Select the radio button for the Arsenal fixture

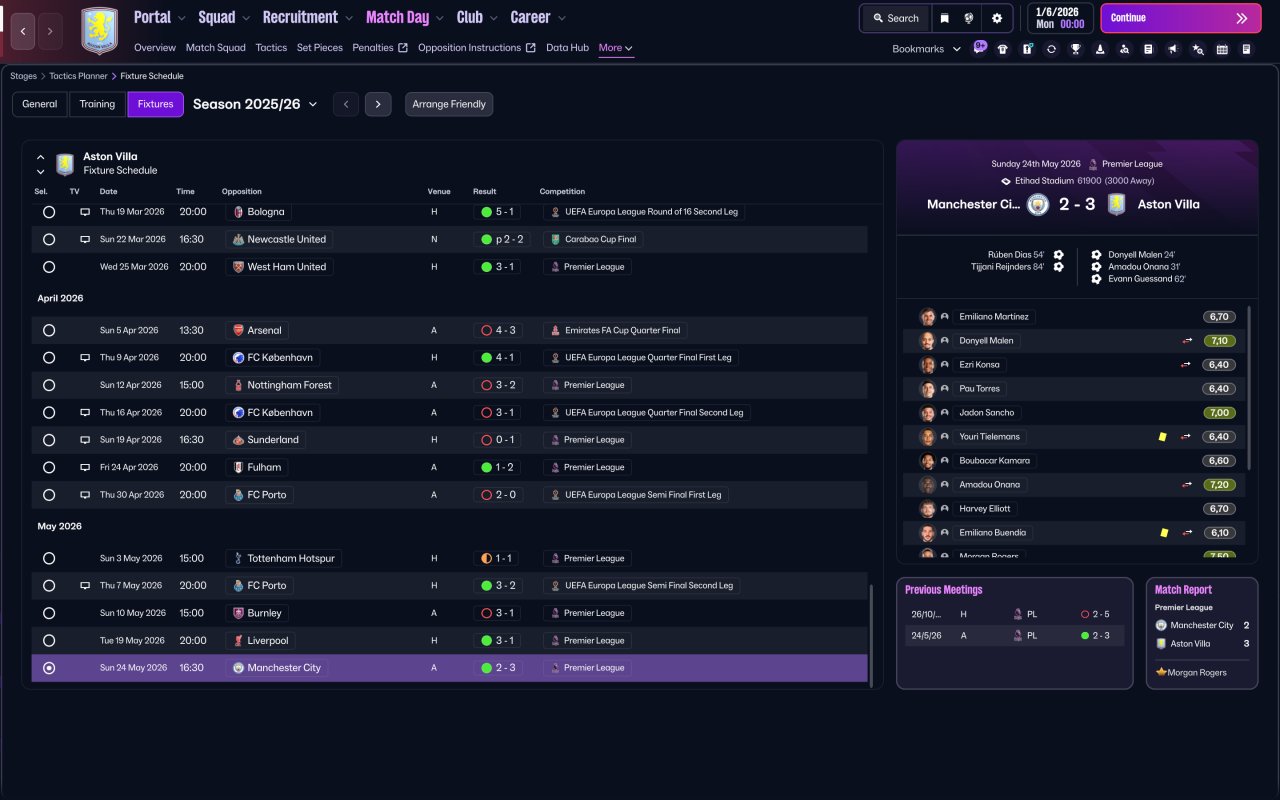pos(49,330)
